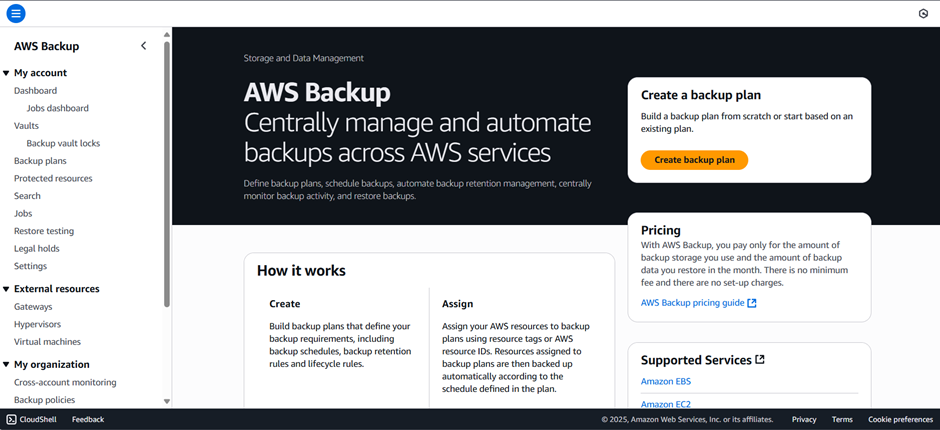
Task: Click the Create backup plan button
Action: [694, 160]
